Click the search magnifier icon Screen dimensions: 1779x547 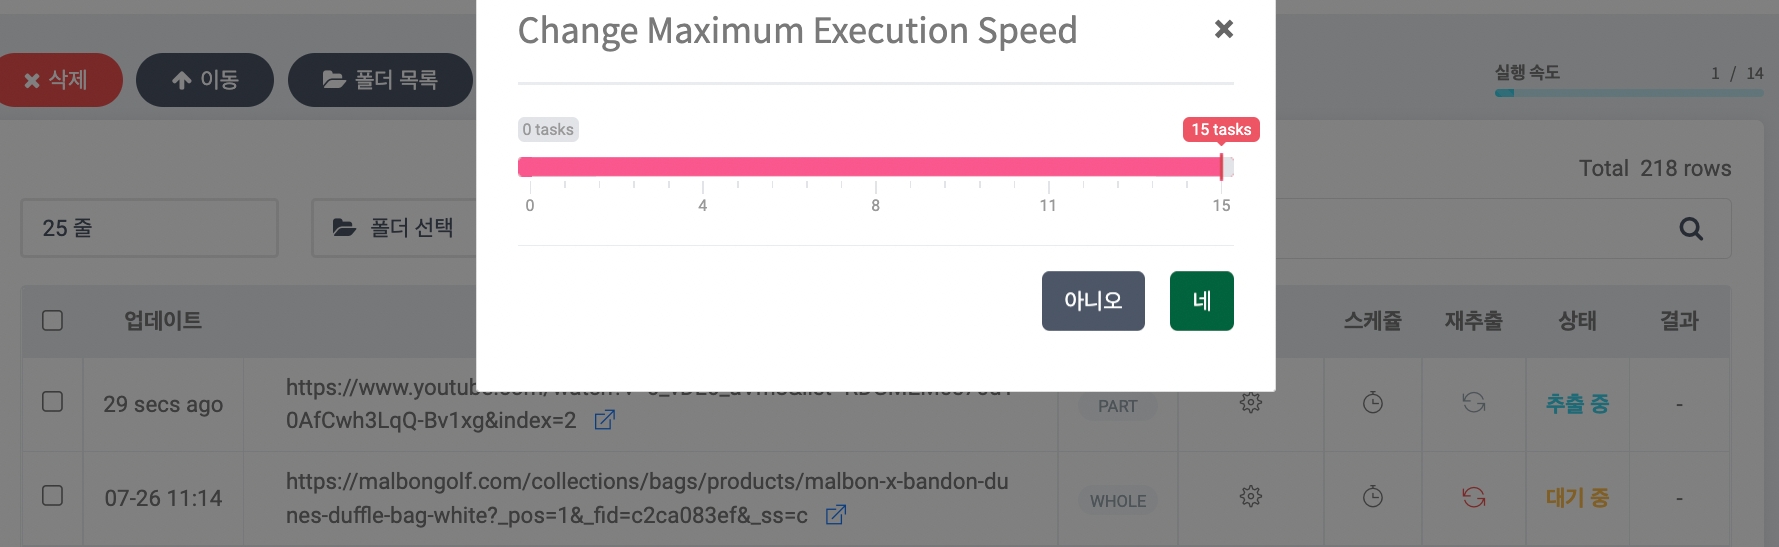click(1691, 229)
